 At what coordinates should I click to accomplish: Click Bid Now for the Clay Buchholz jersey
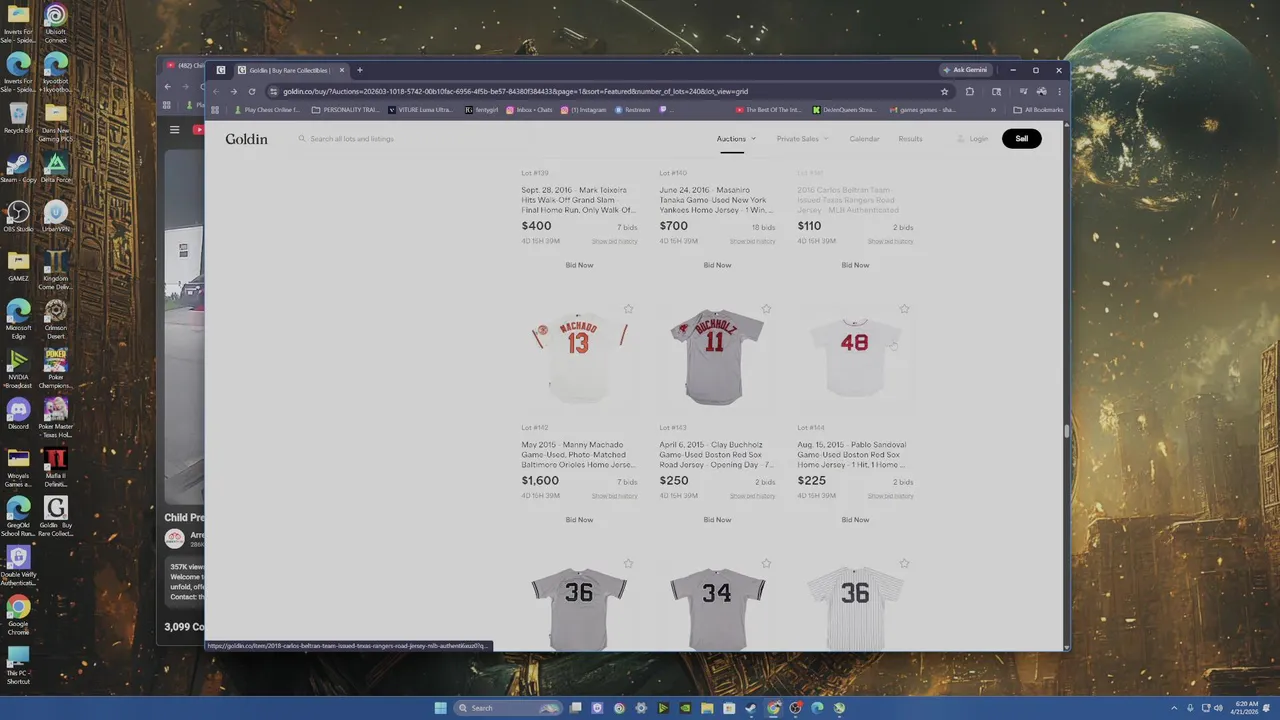tap(717, 520)
